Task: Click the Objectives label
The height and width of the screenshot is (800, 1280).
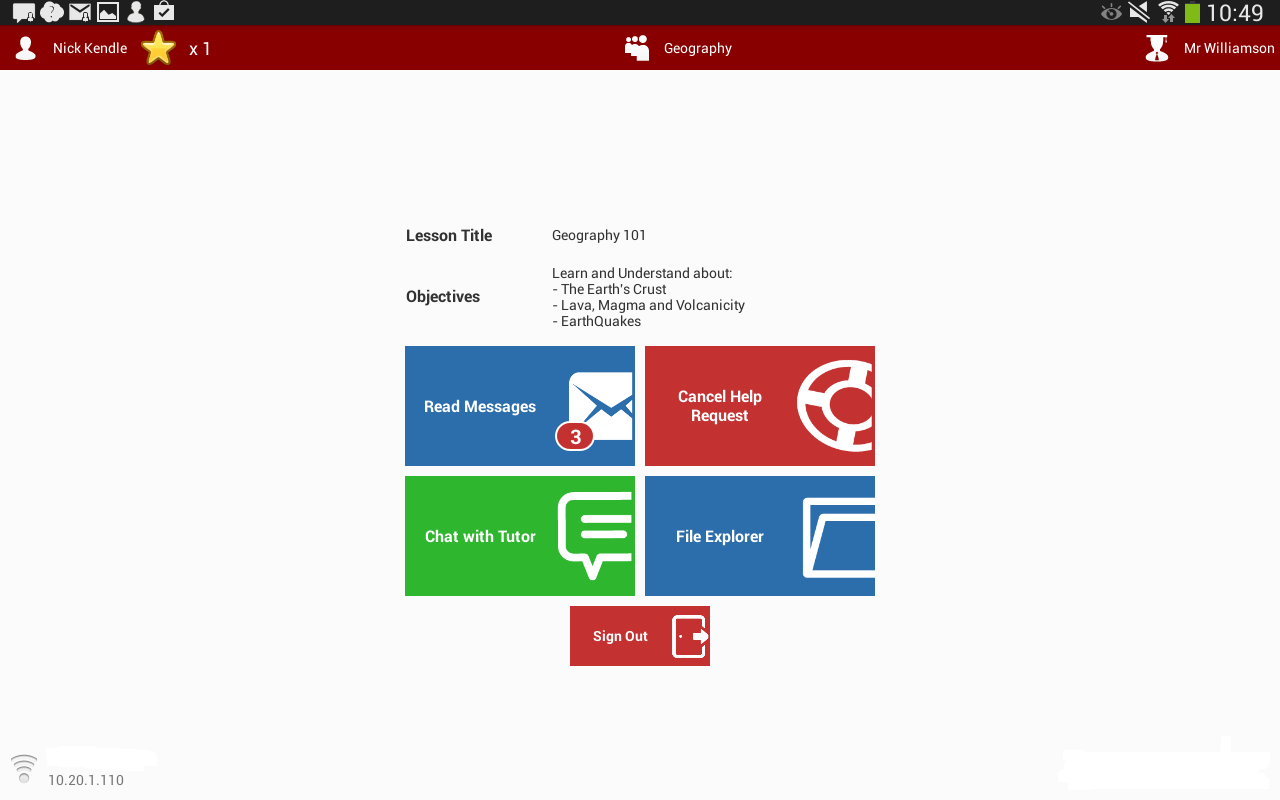Action: pyautogui.click(x=443, y=297)
